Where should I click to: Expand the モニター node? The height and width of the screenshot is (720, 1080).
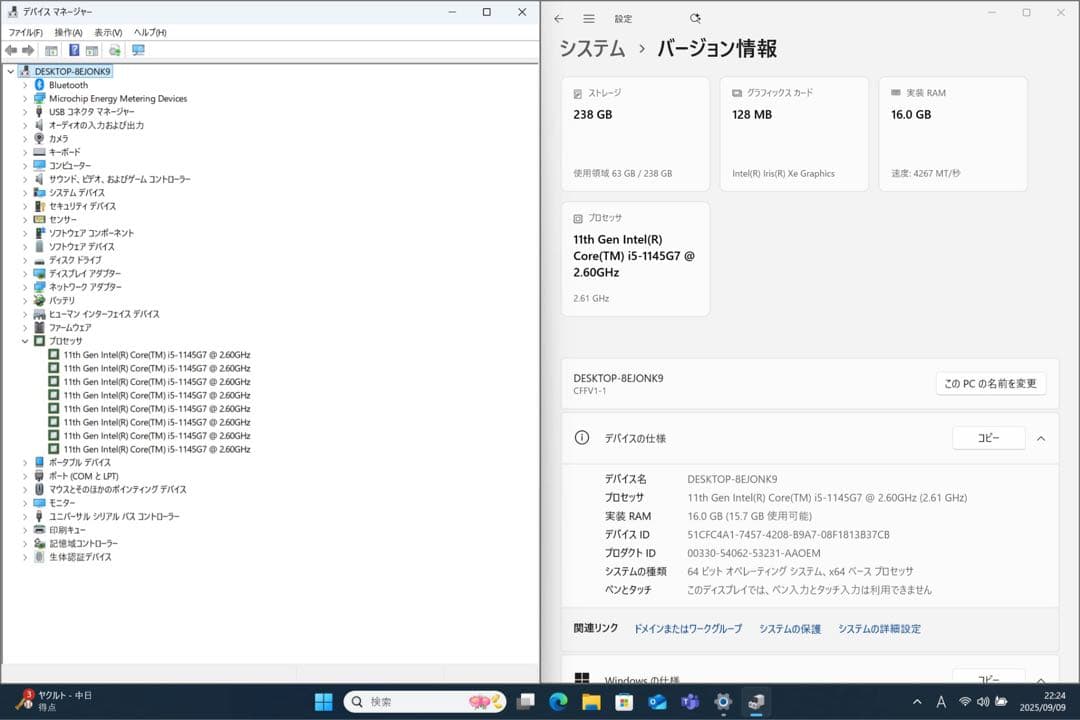(25, 503)
